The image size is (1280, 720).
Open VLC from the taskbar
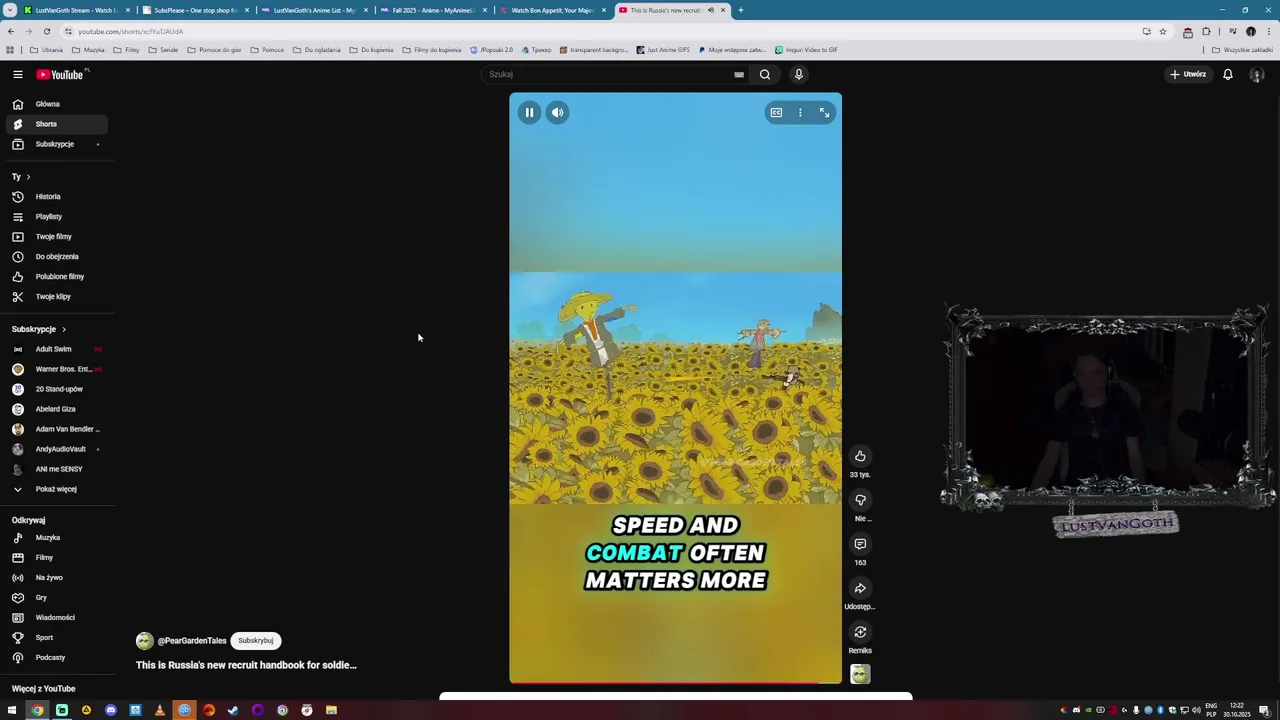pyautogui.click(x=160, y=711)
